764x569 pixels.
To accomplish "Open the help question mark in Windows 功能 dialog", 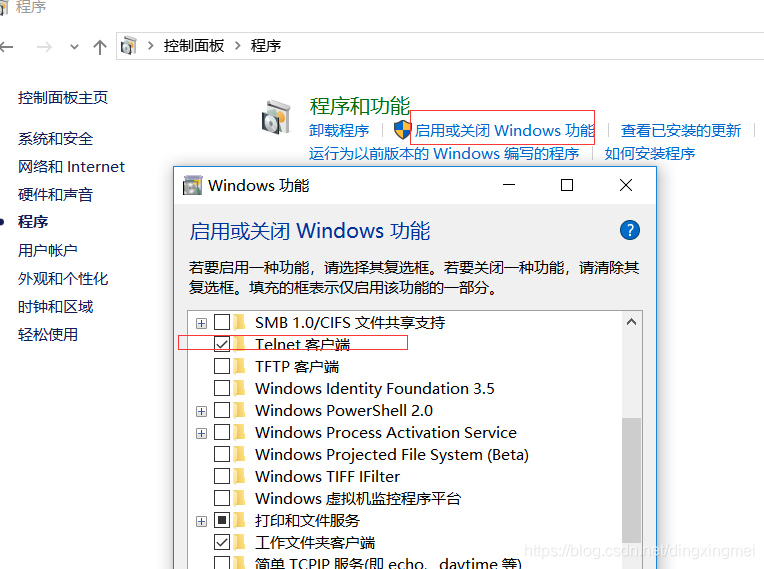I will (x=630, y=230).
